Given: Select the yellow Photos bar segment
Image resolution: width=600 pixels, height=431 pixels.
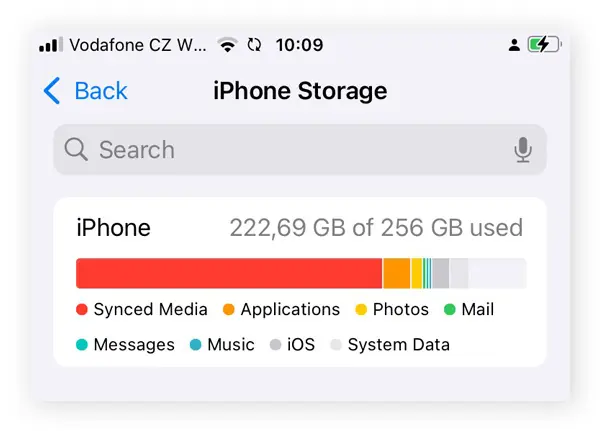Looking at the screenshot, I should click(417, 273).
